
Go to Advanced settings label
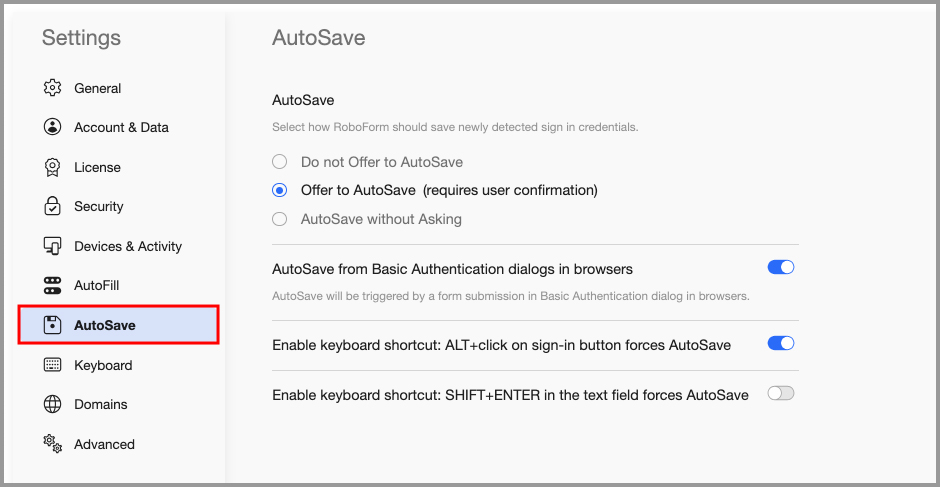click(104, 444)
